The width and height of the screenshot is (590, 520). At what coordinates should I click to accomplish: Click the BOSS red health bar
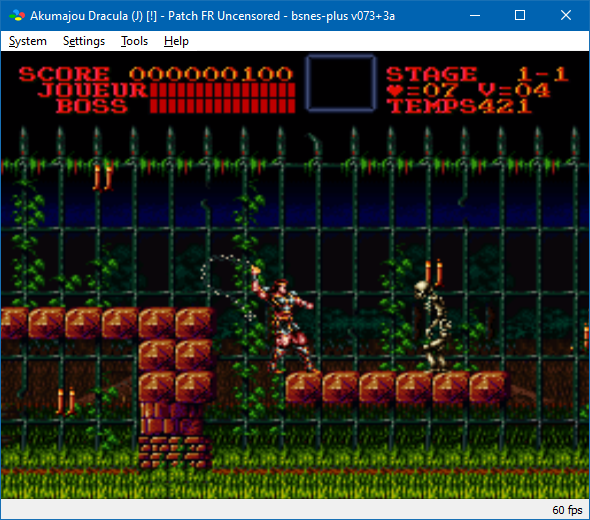coord(222,106)
